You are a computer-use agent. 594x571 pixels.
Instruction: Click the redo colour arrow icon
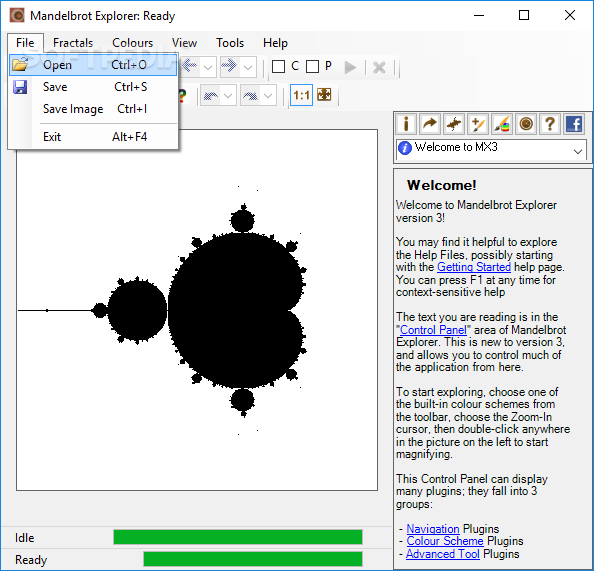[250, 95]
